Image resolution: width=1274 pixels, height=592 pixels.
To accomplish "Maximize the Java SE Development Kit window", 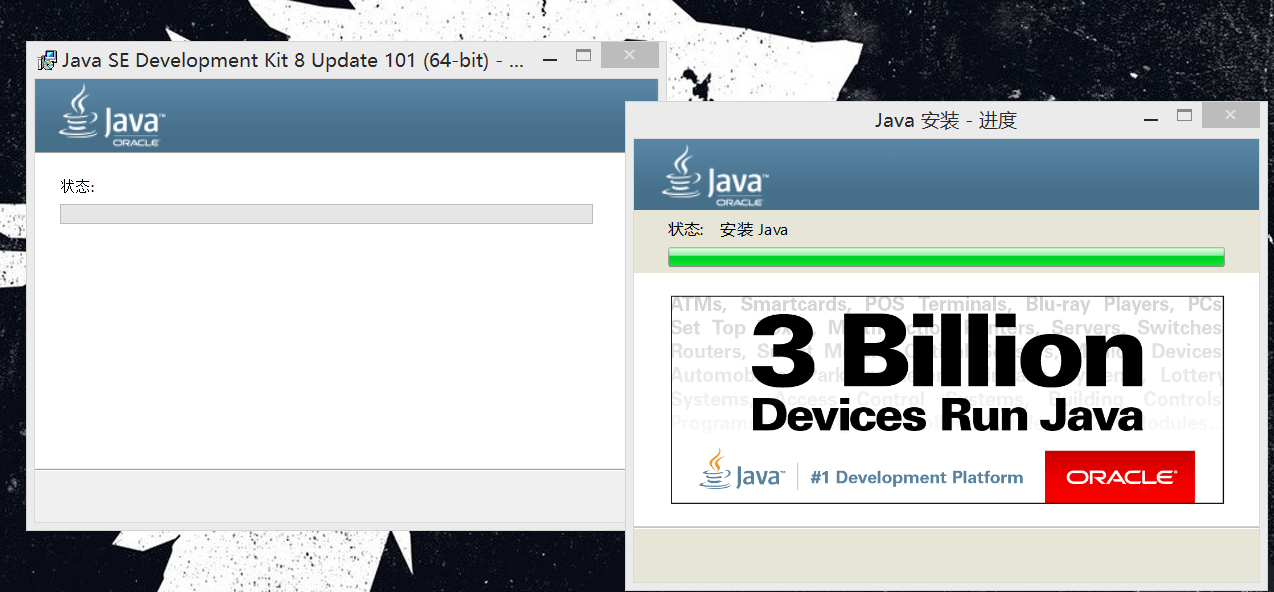I will [584, 56].
